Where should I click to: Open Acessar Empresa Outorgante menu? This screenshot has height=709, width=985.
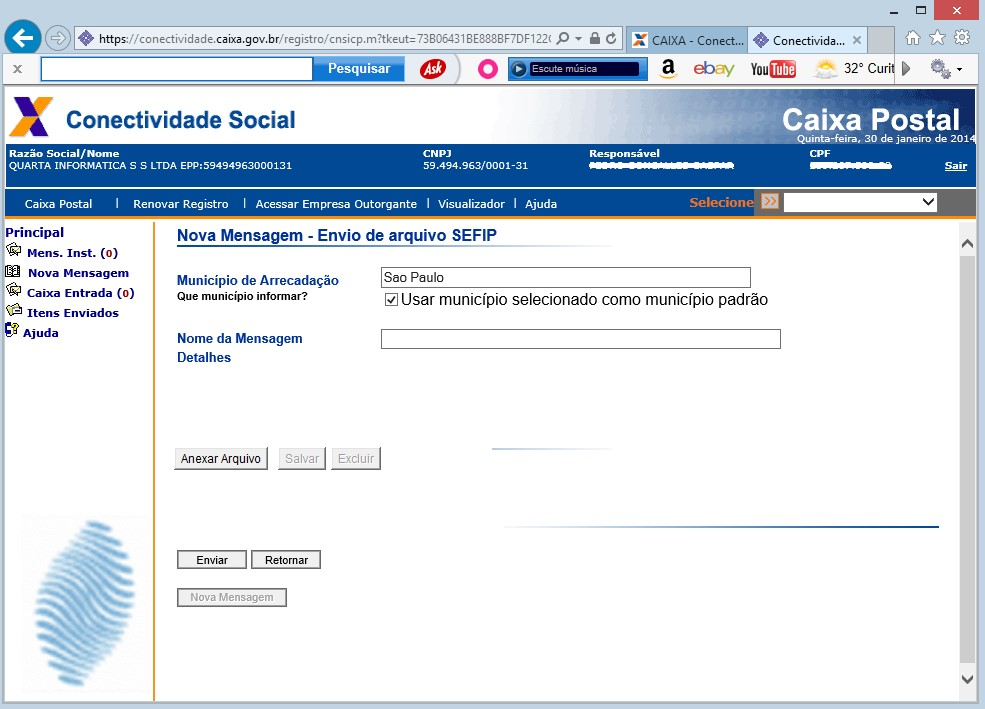coord(336,204)
